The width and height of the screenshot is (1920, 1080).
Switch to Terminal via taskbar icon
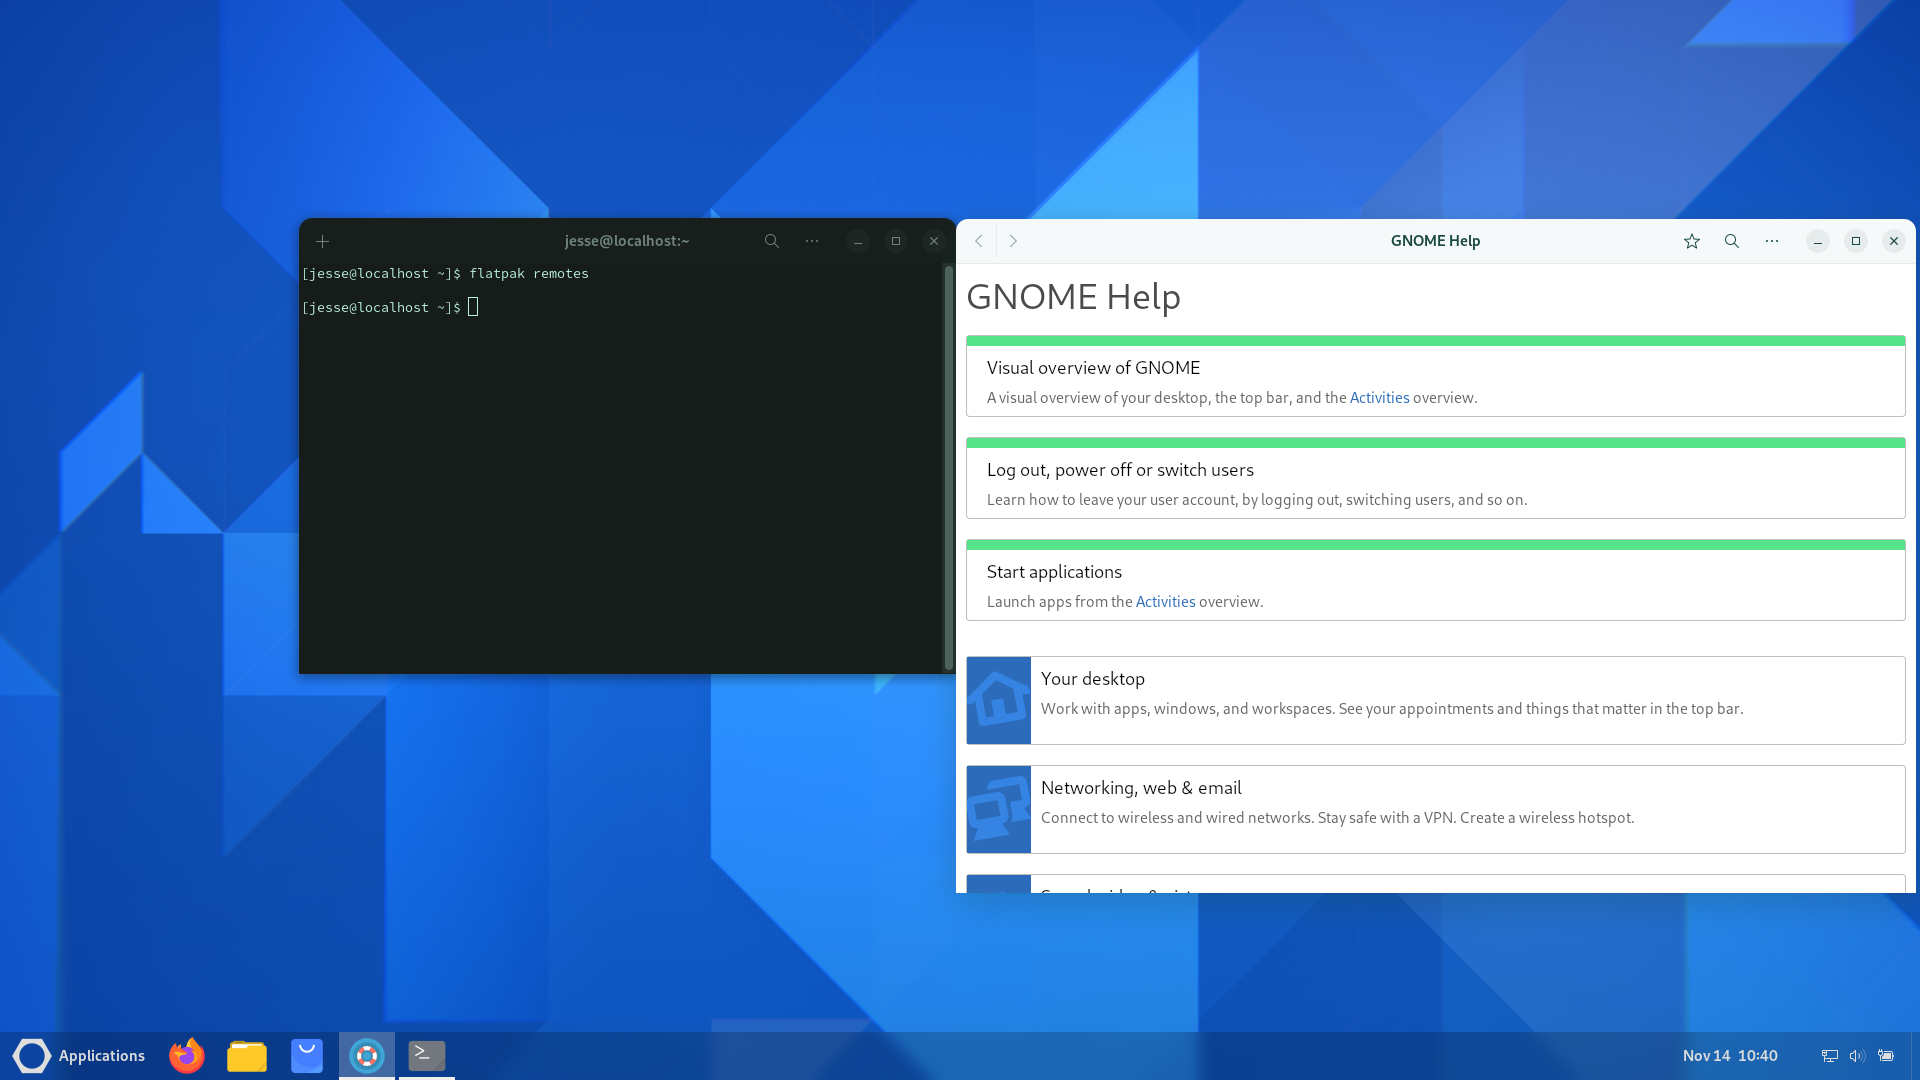[427, 1056]
